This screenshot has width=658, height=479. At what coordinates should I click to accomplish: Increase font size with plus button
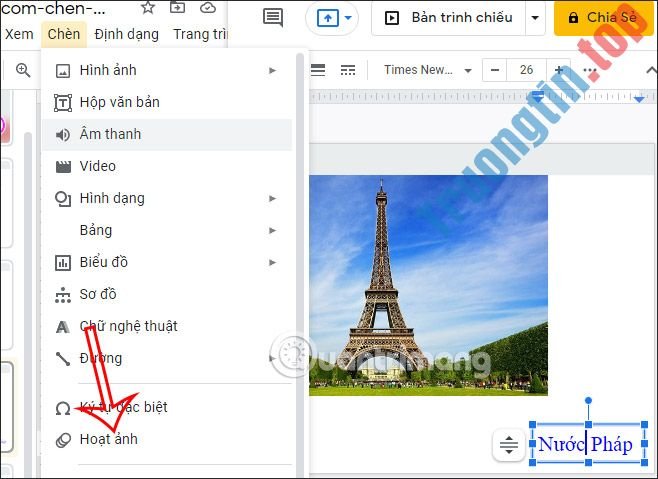click(558, 70)
